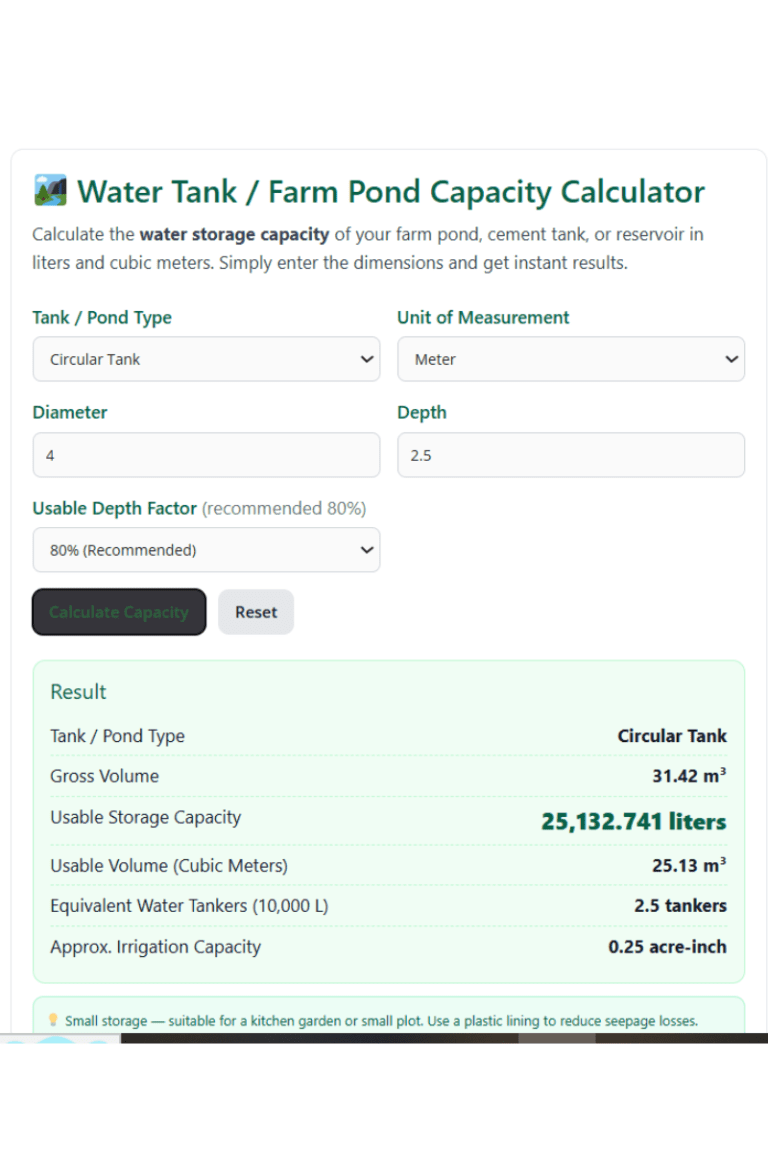Click the 'Tank / Pond Type' result row label

pyautogui.click(x=117, y=736)
